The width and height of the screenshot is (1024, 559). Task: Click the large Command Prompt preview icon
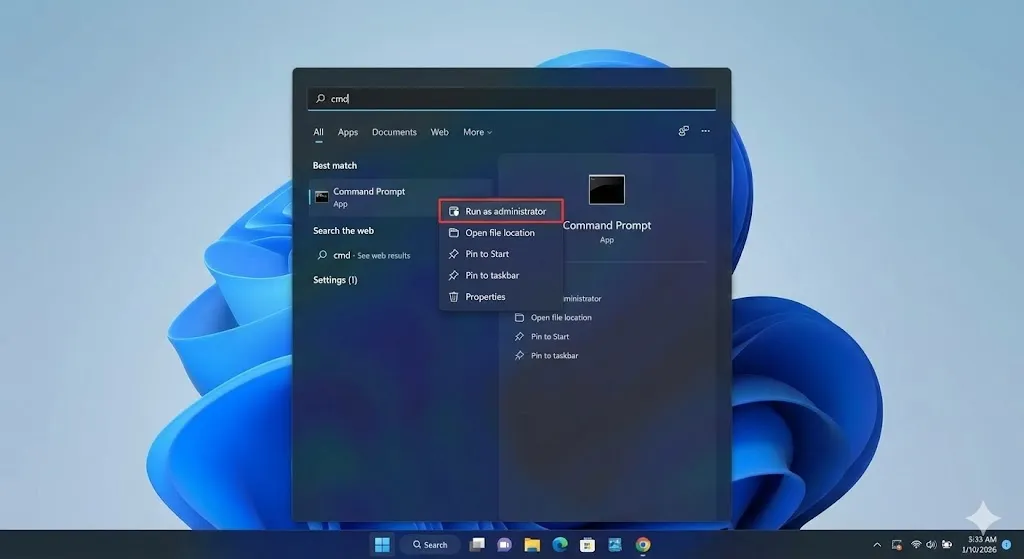607,190
